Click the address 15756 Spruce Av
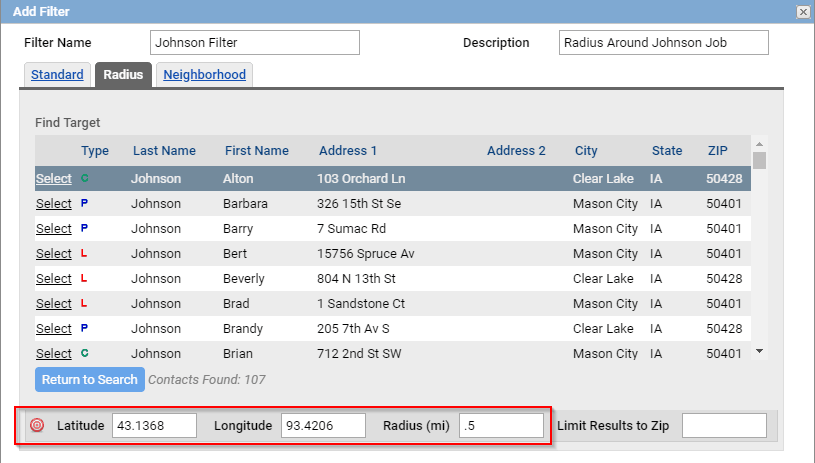 [366, 253]
